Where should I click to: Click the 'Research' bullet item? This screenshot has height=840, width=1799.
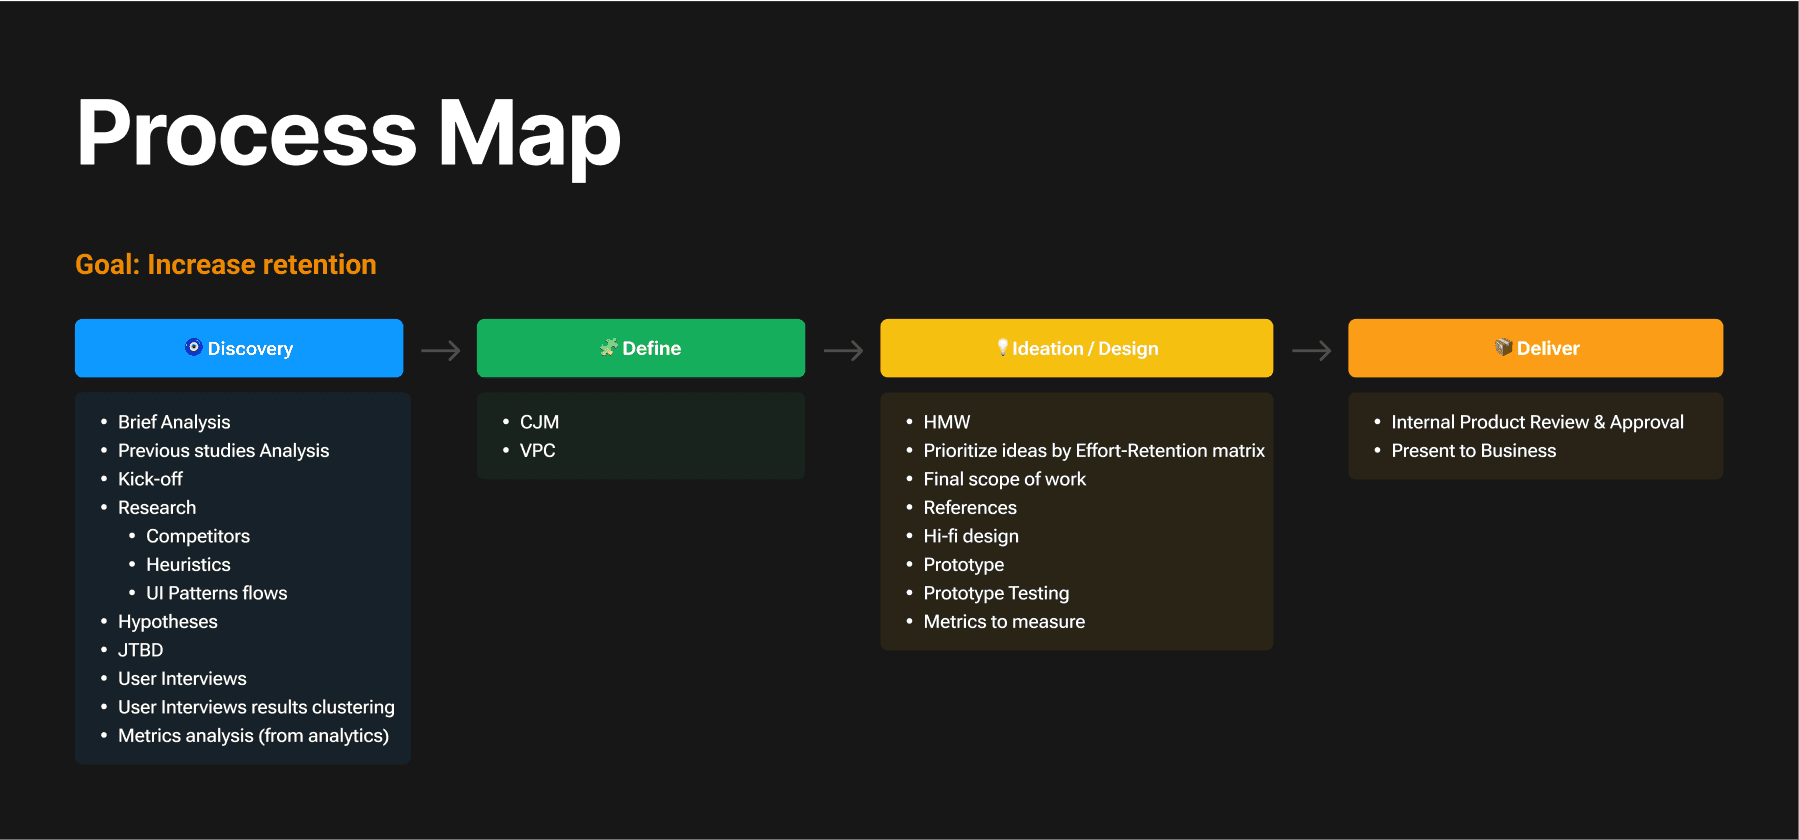click(157, 507)
